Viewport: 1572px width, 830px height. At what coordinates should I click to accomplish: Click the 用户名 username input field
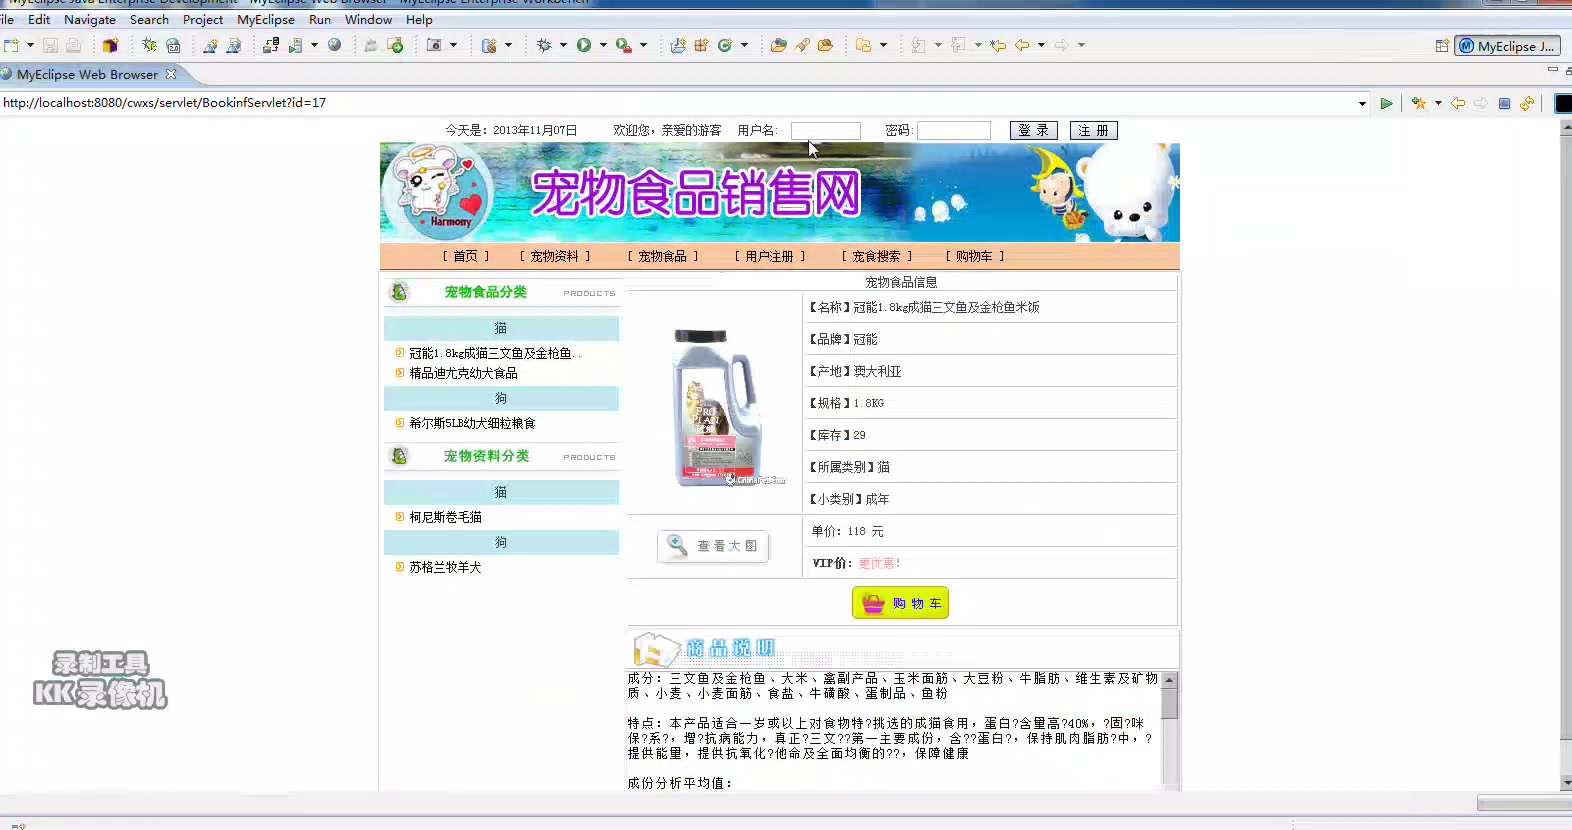826,131
